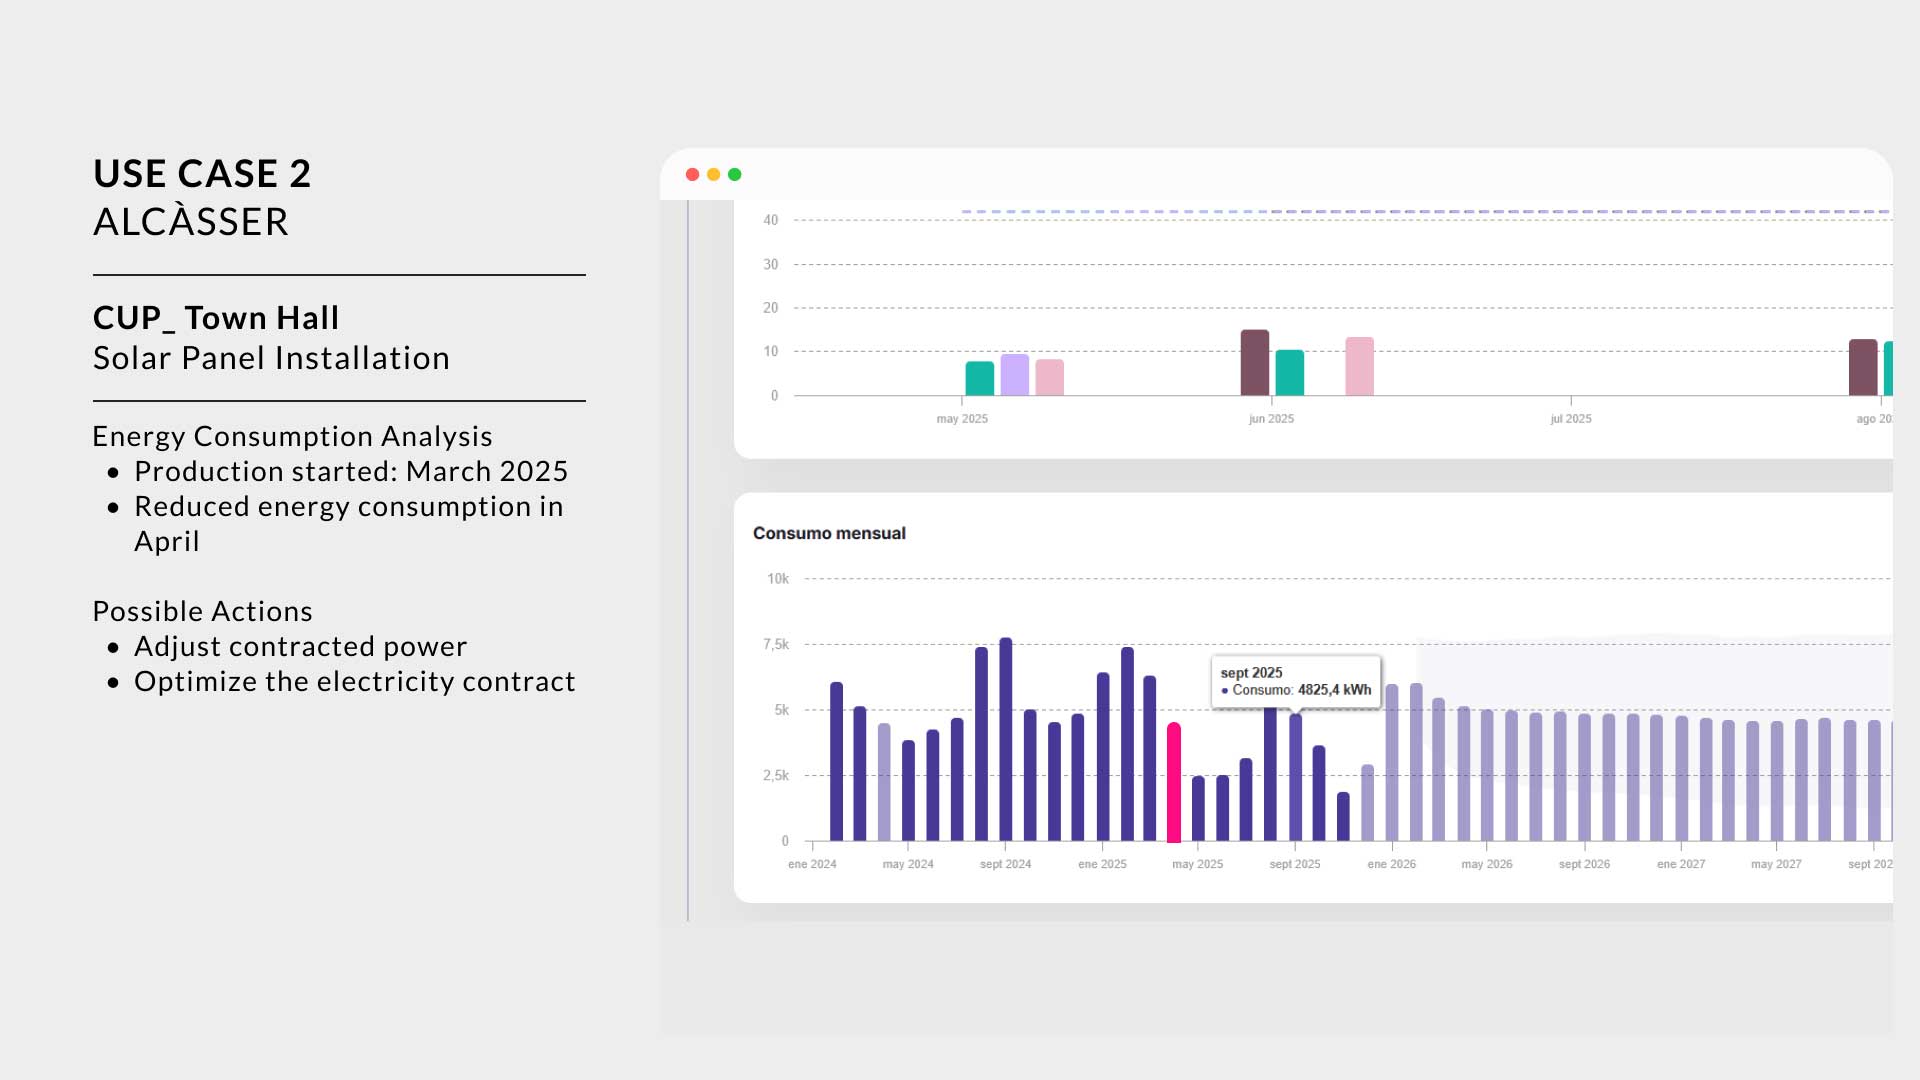Click the 'jul 2025' axis label
This screenshot has height=1080, width=1920.
pyautogui.click(x=1571, y=419)
